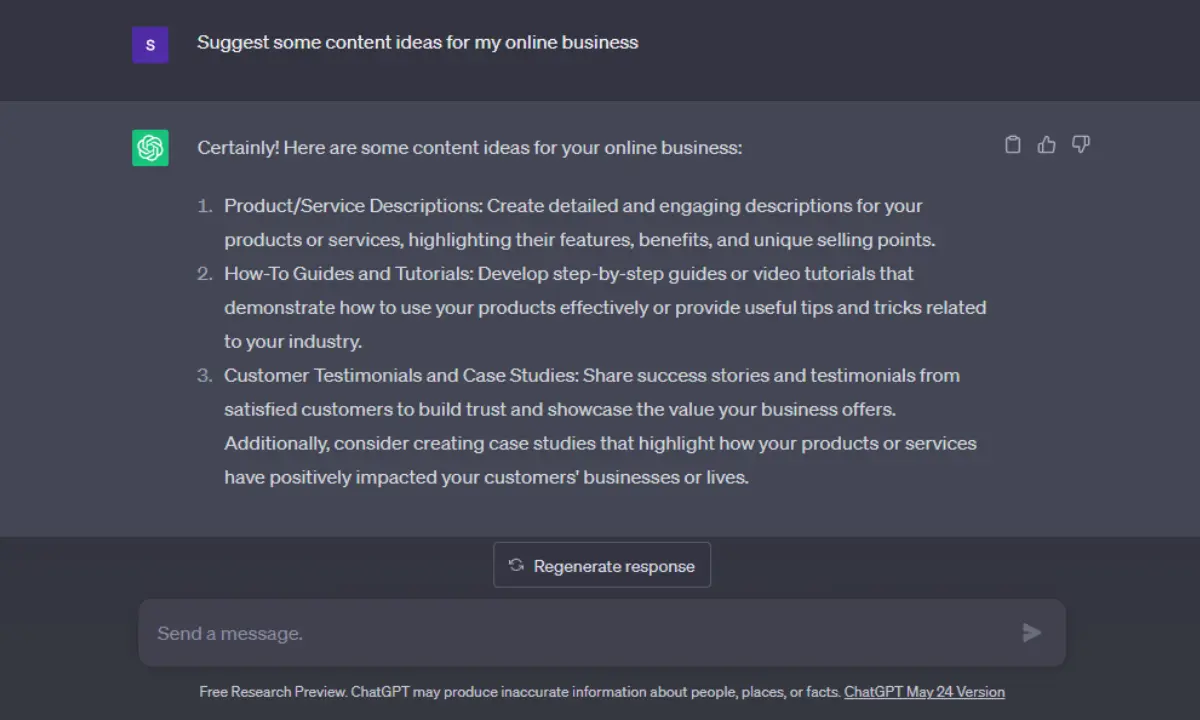Click the circular arrows regenerate icon
The height and width of the screenshot is (720, 1200).
[x=516, y=565]
